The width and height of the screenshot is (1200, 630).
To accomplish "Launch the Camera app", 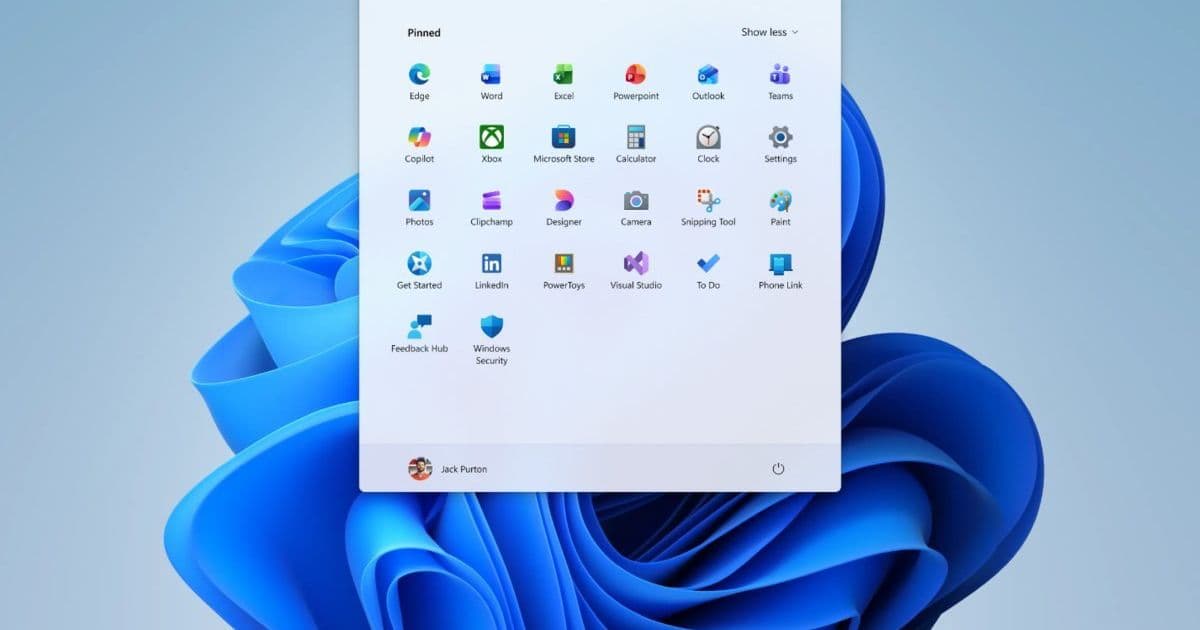I will (636, 200).
